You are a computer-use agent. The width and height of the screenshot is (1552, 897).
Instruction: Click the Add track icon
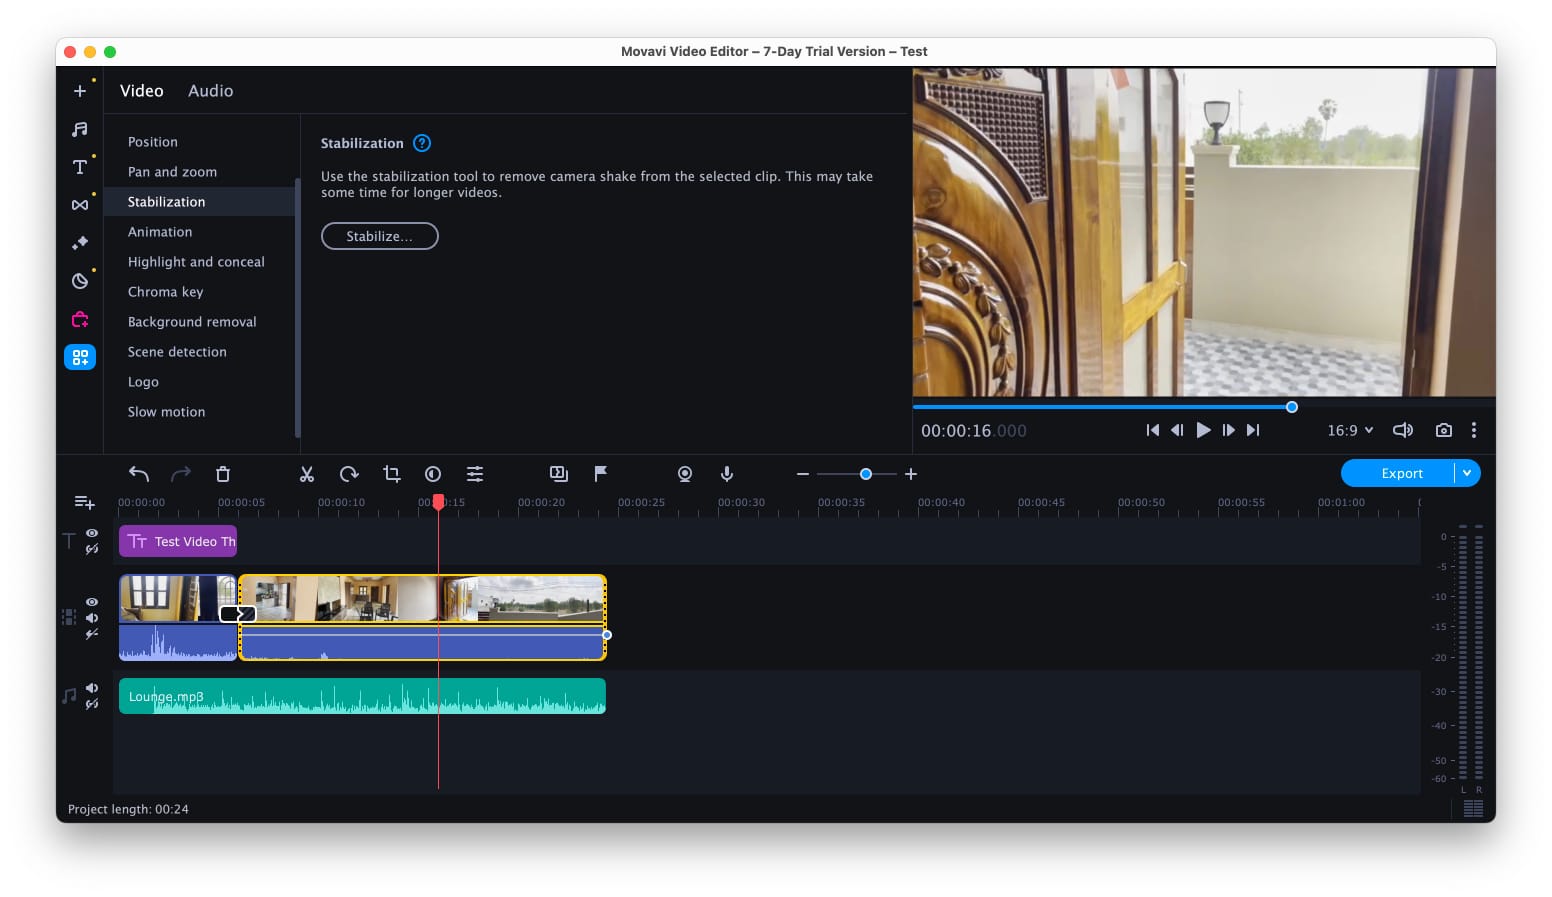(85, 502)
